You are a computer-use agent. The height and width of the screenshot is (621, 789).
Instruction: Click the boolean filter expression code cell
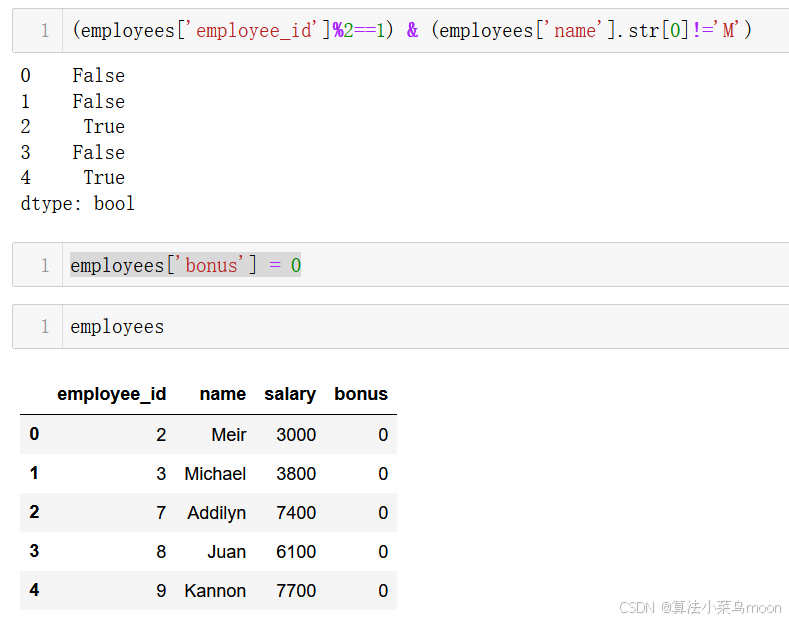tap(401, 31)
